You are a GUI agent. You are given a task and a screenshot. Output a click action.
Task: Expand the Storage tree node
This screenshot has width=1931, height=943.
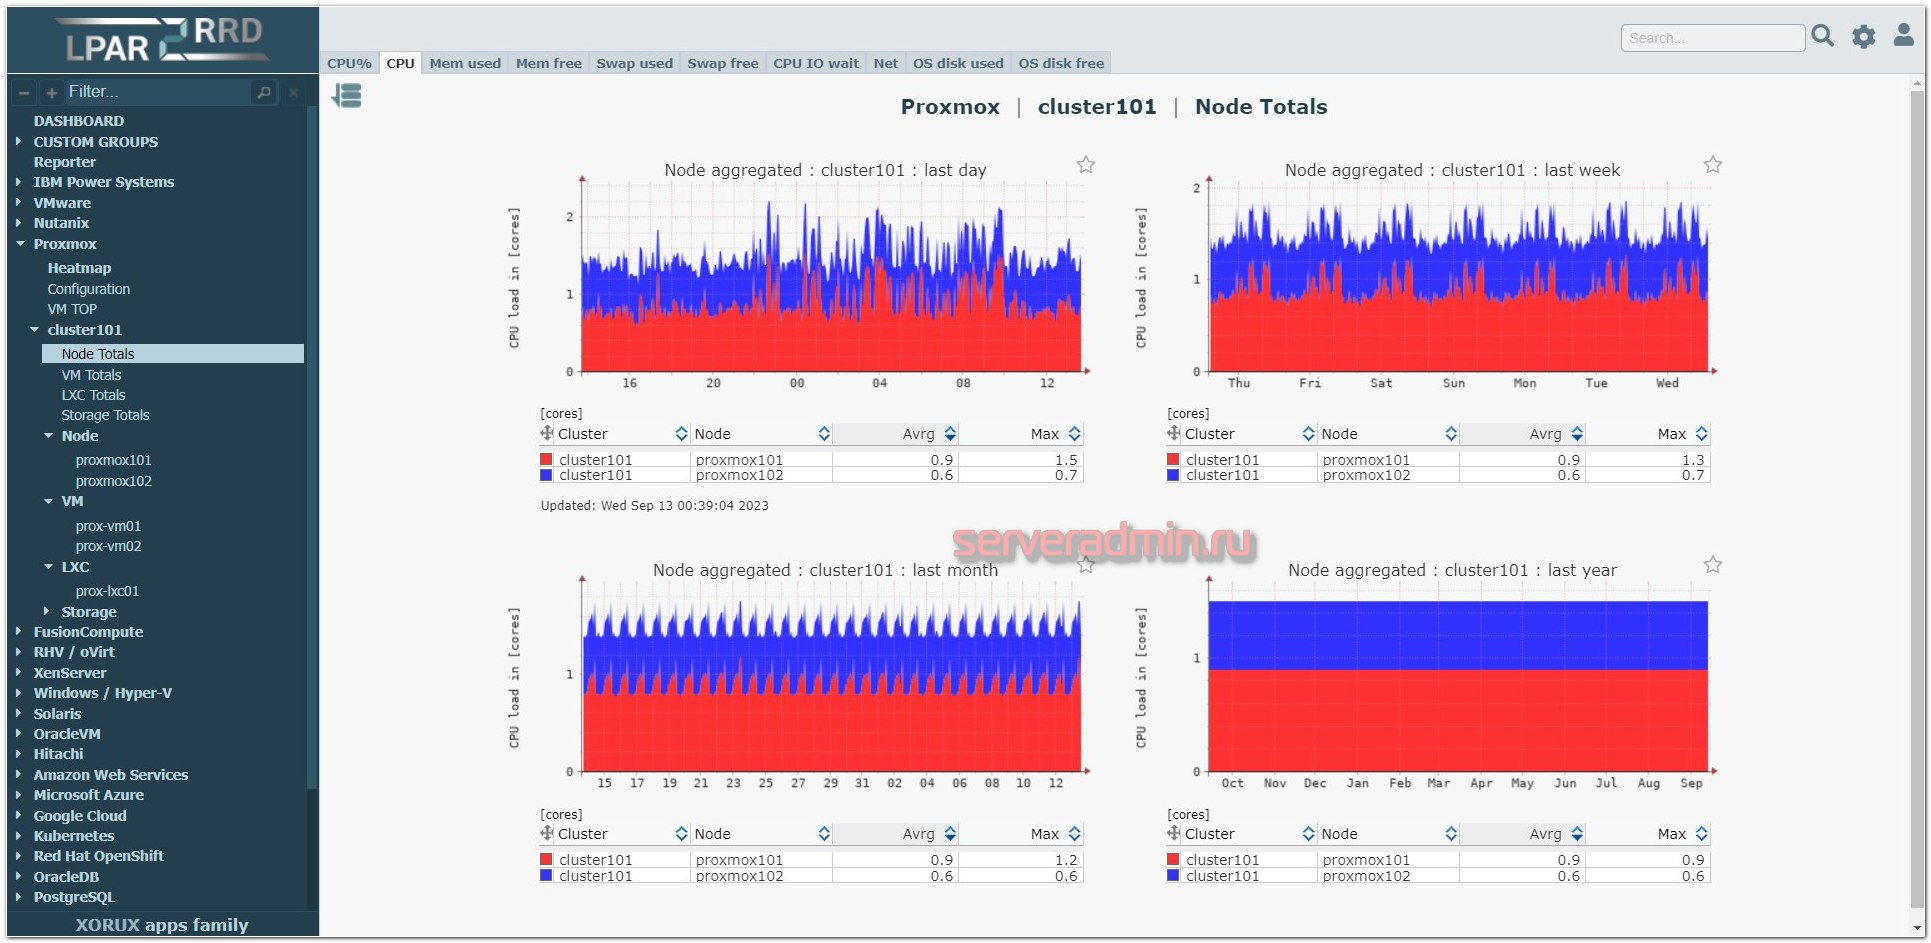pyautogui.click(x=46, y=611)
